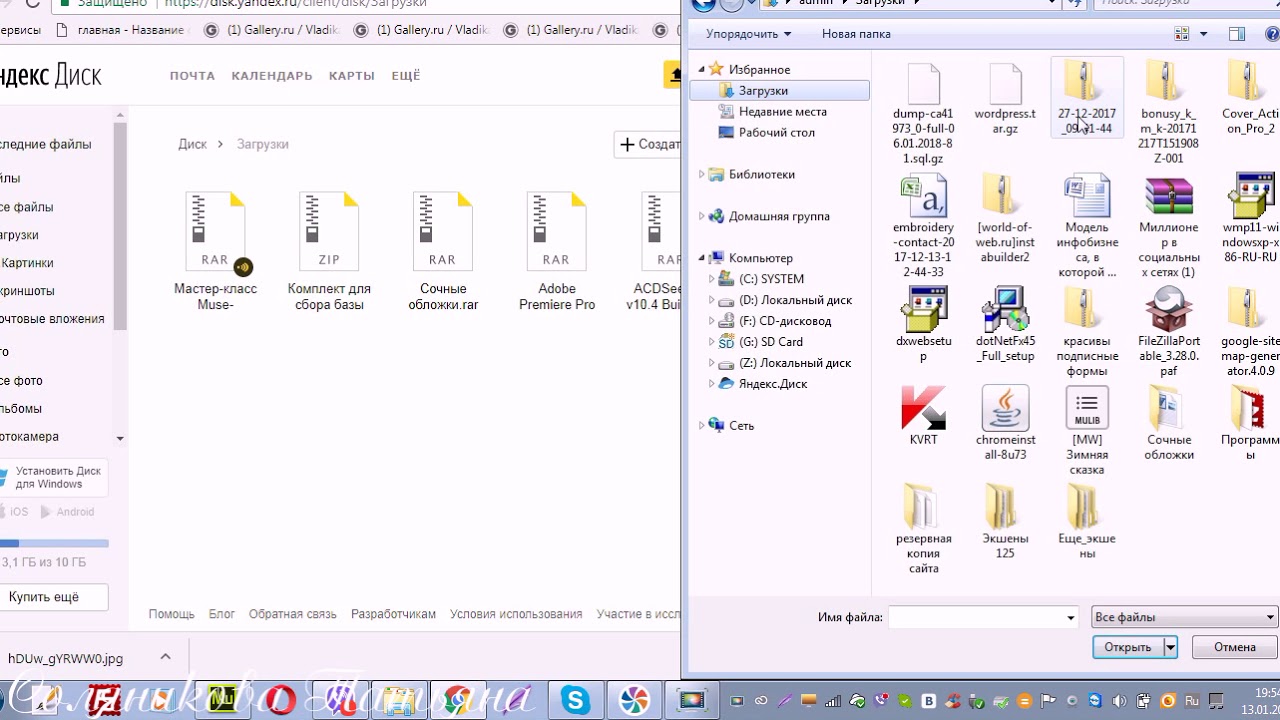Click Новая папка button
Image resolution: width=1280 pixels, height=720 pixels.
tap(856, 34)
